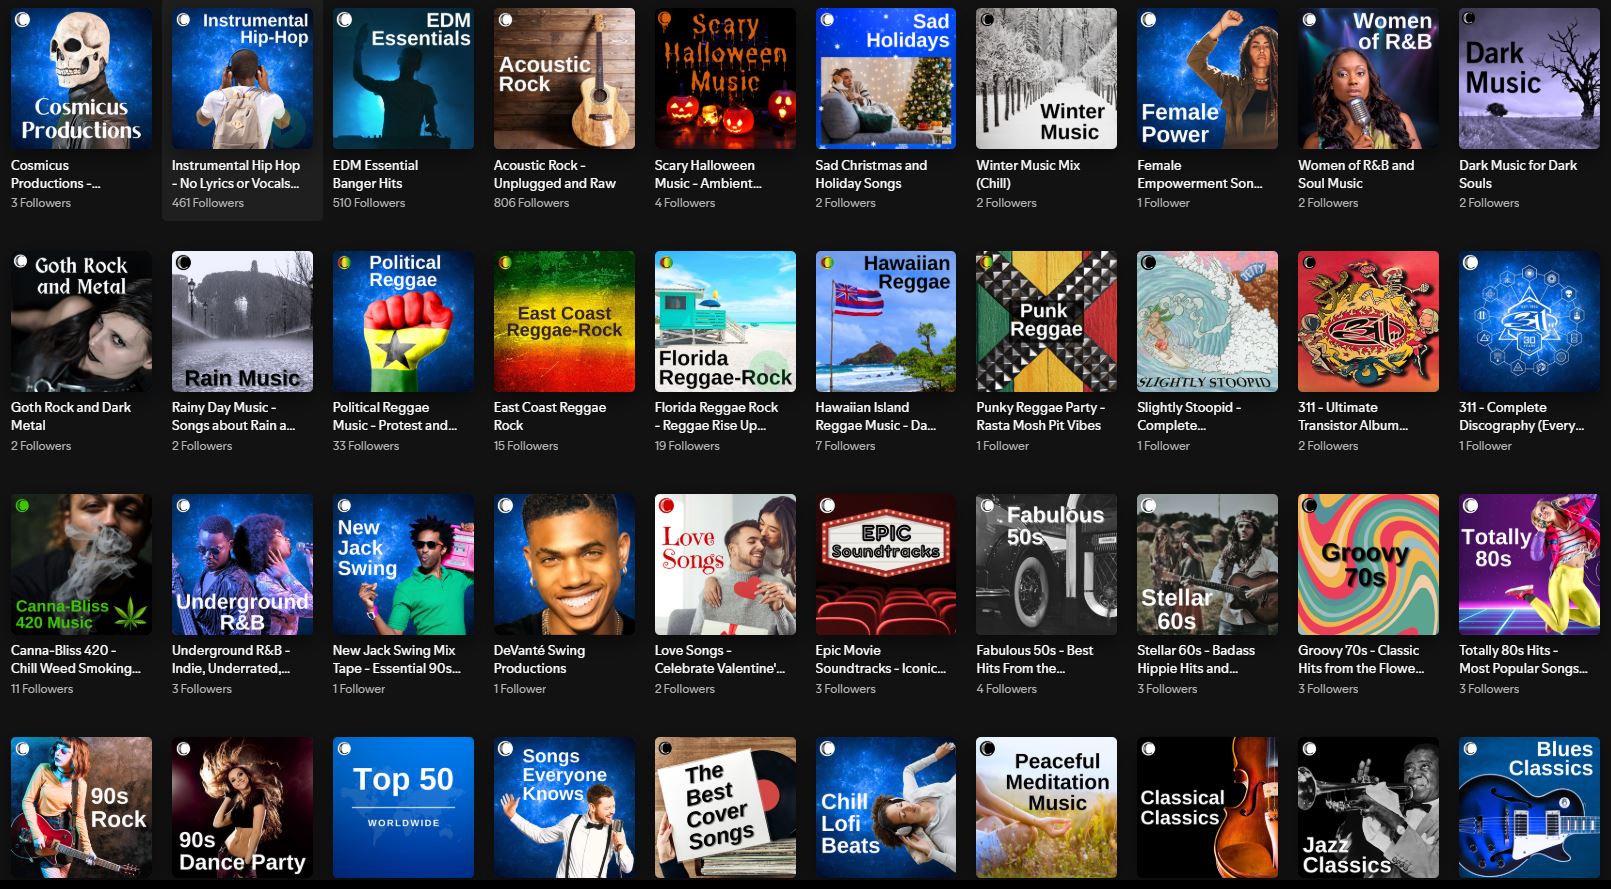Viewport: 1611px width, 889px height.
Task: Open the blue 311 Complete Discography cover
Action: (x=1529, y=321)
